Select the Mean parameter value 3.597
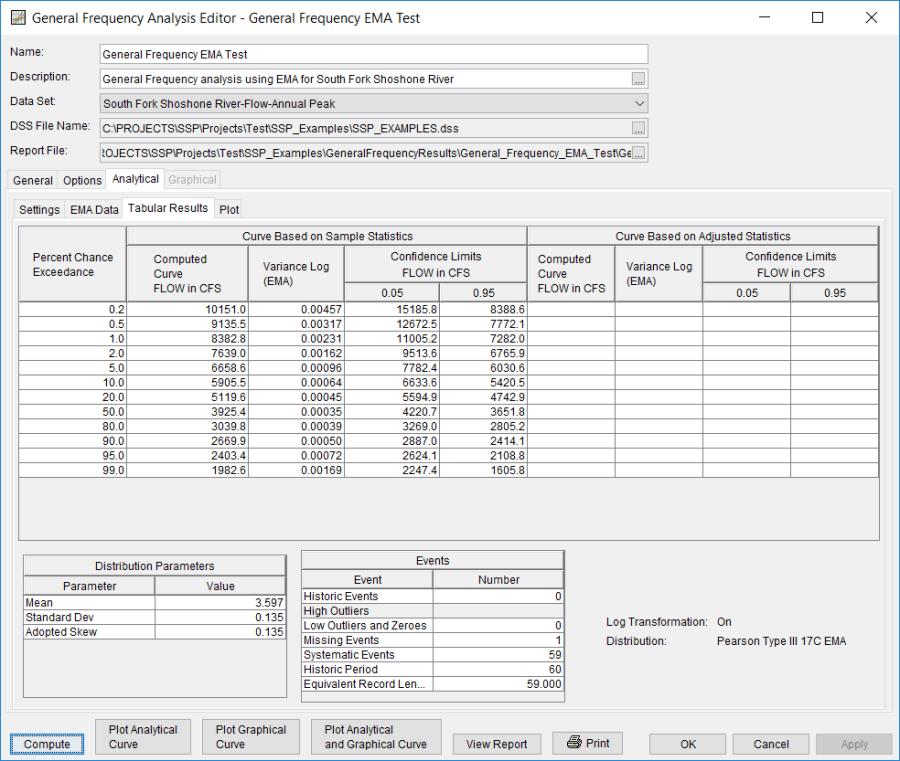The image size is (900, 761). (x=220, y=603)
